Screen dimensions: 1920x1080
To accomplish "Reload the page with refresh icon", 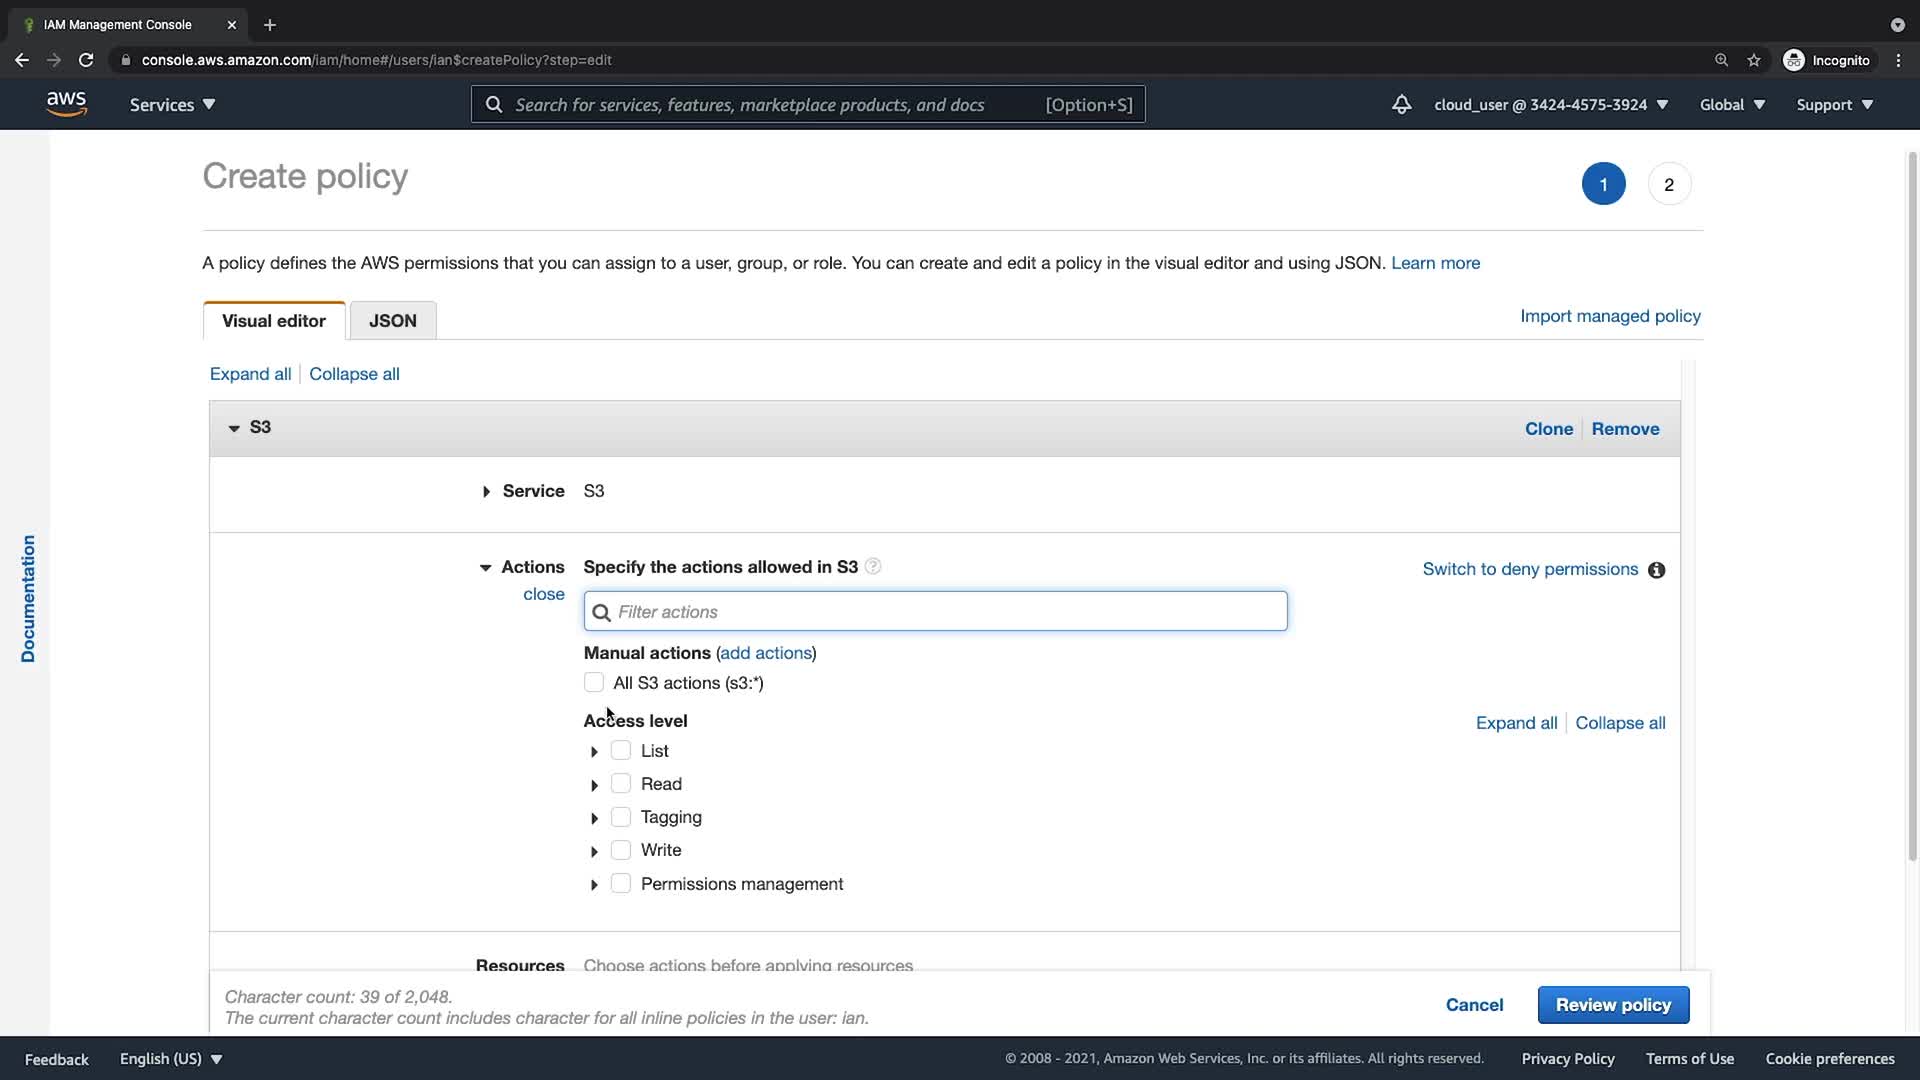I will click(x=86, y=60).
